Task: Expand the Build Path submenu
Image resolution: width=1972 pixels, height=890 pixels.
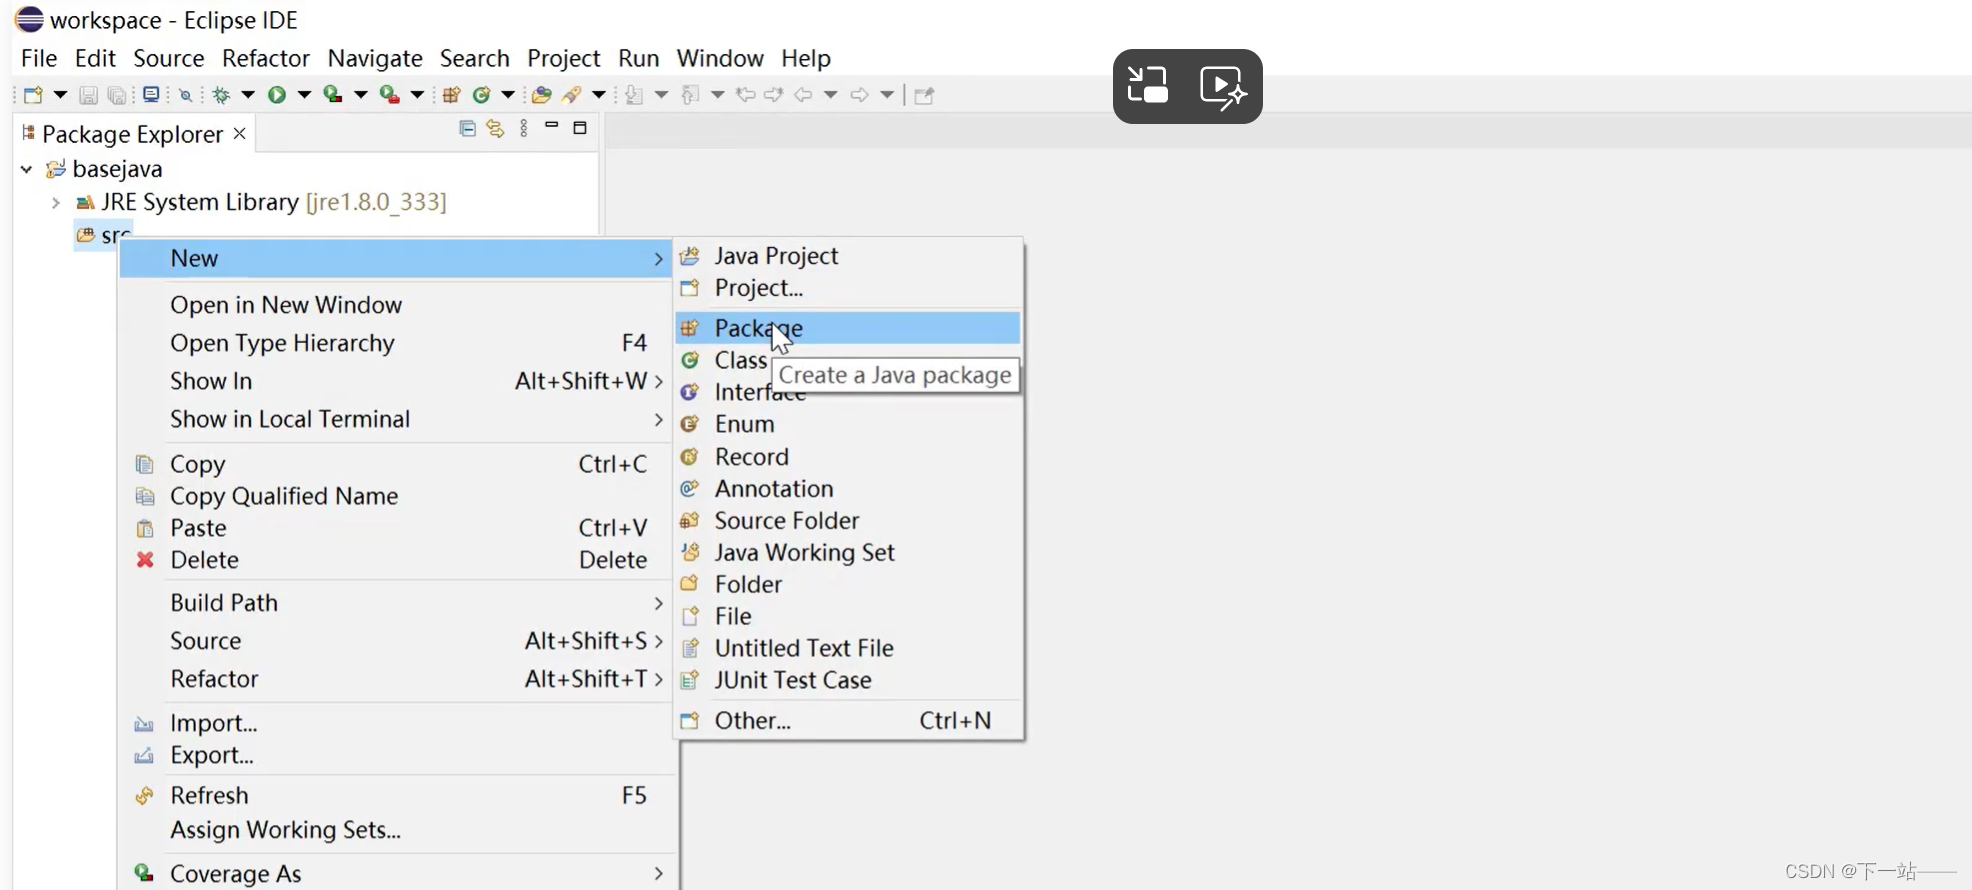Action: [x=396, y=603]
